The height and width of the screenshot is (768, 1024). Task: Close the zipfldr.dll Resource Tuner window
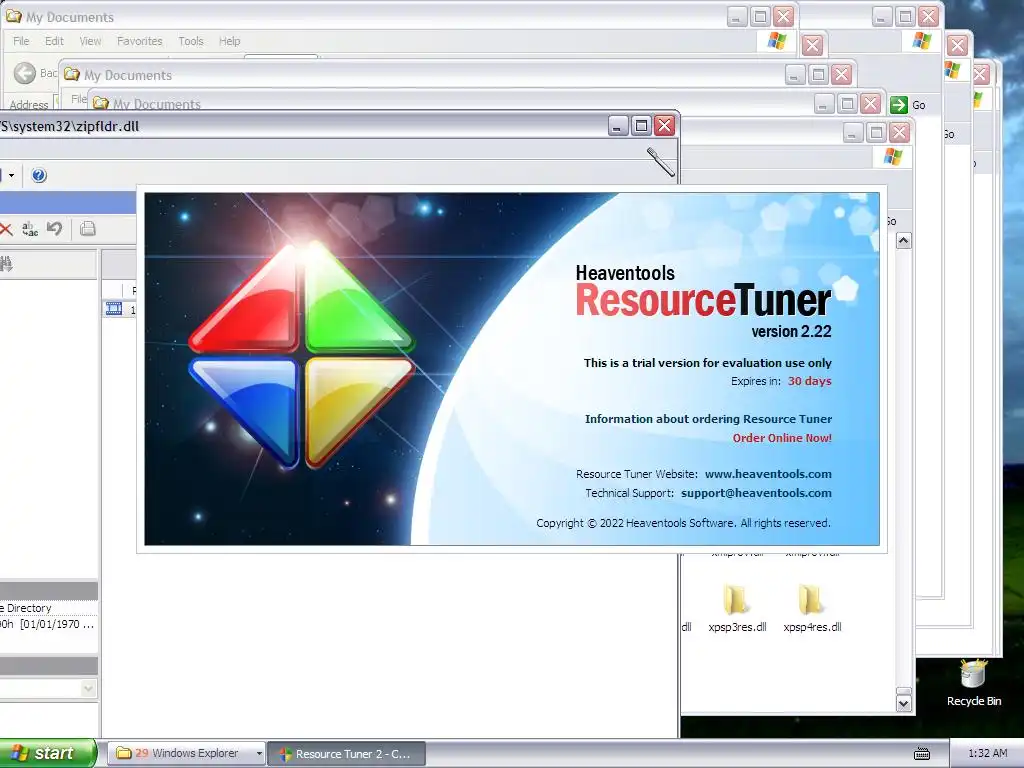pos(665,125)
